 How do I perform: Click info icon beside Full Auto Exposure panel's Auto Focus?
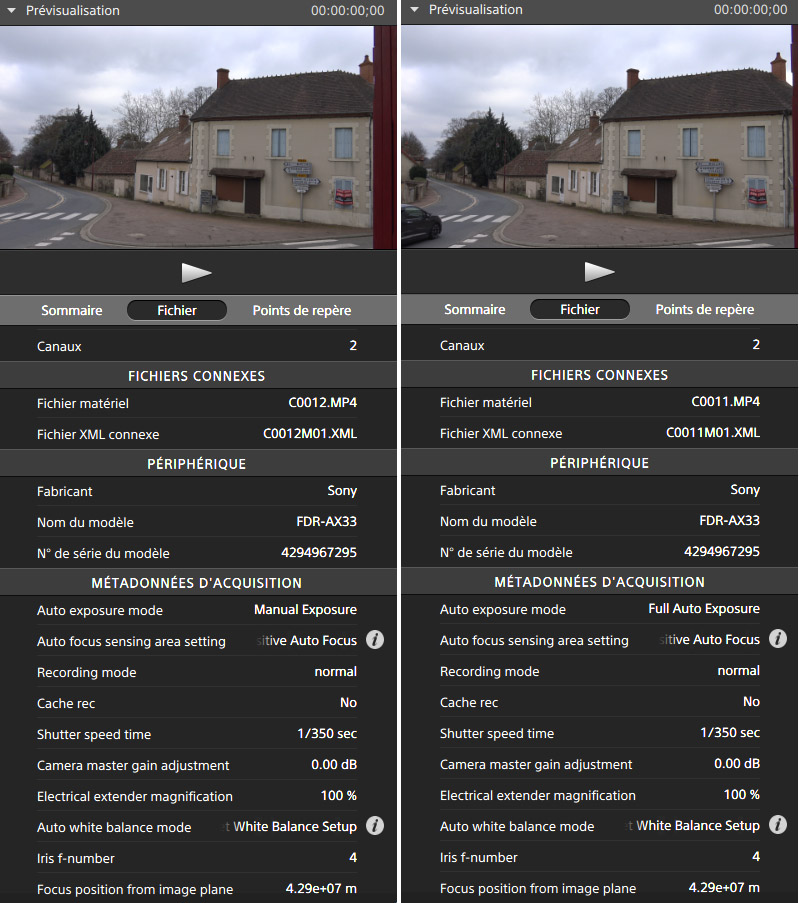click(777, 639)
